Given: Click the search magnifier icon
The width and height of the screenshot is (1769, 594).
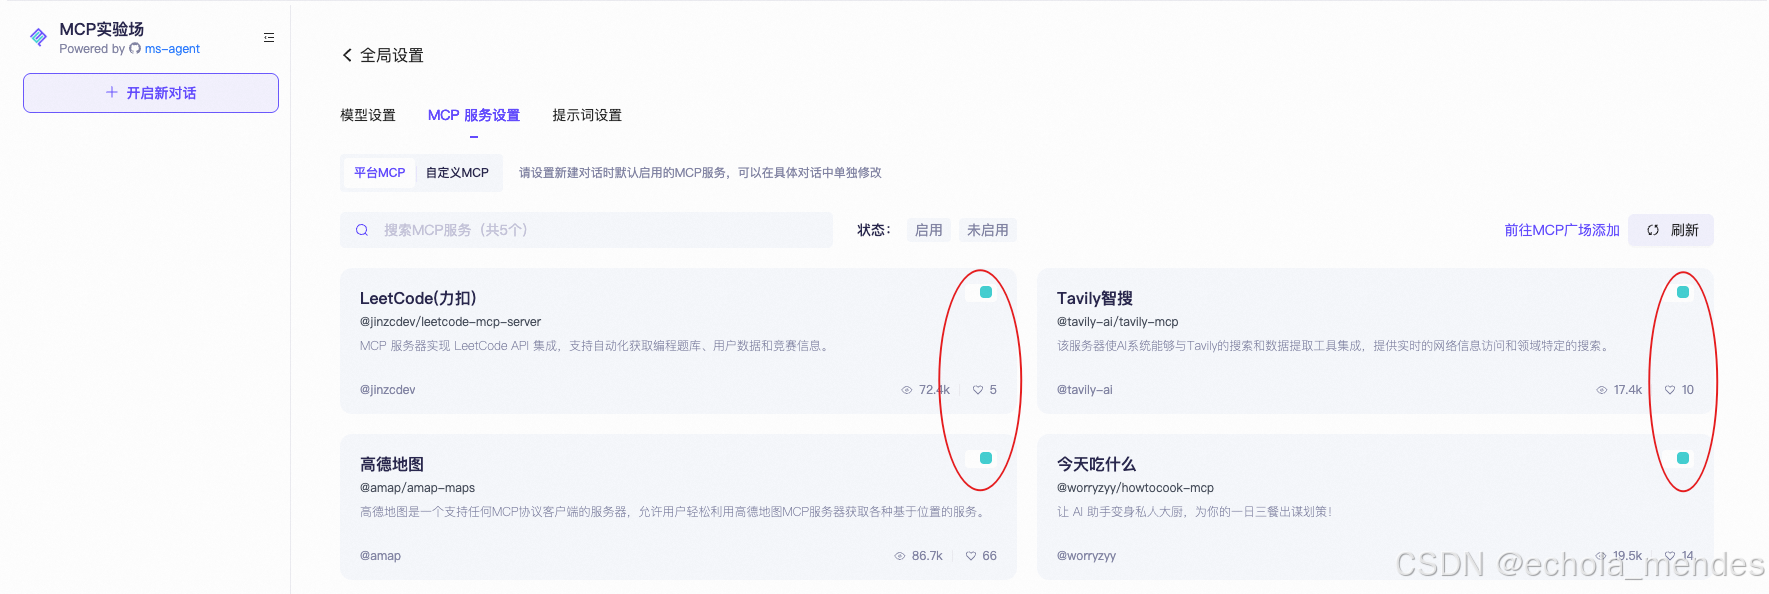Looking at the screenshot, I should click(362, 230).
